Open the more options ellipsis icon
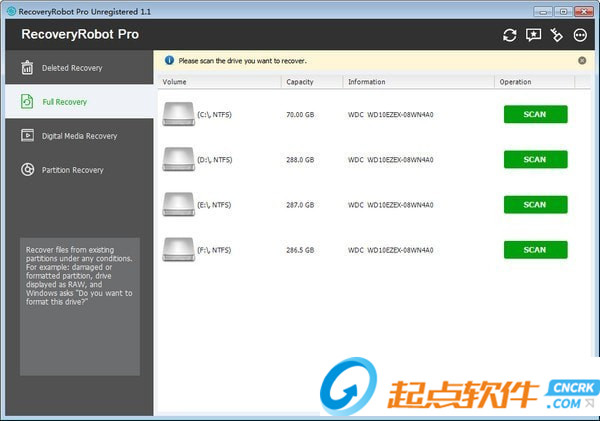The image size is (600, 421). click(x=580, y=35)
